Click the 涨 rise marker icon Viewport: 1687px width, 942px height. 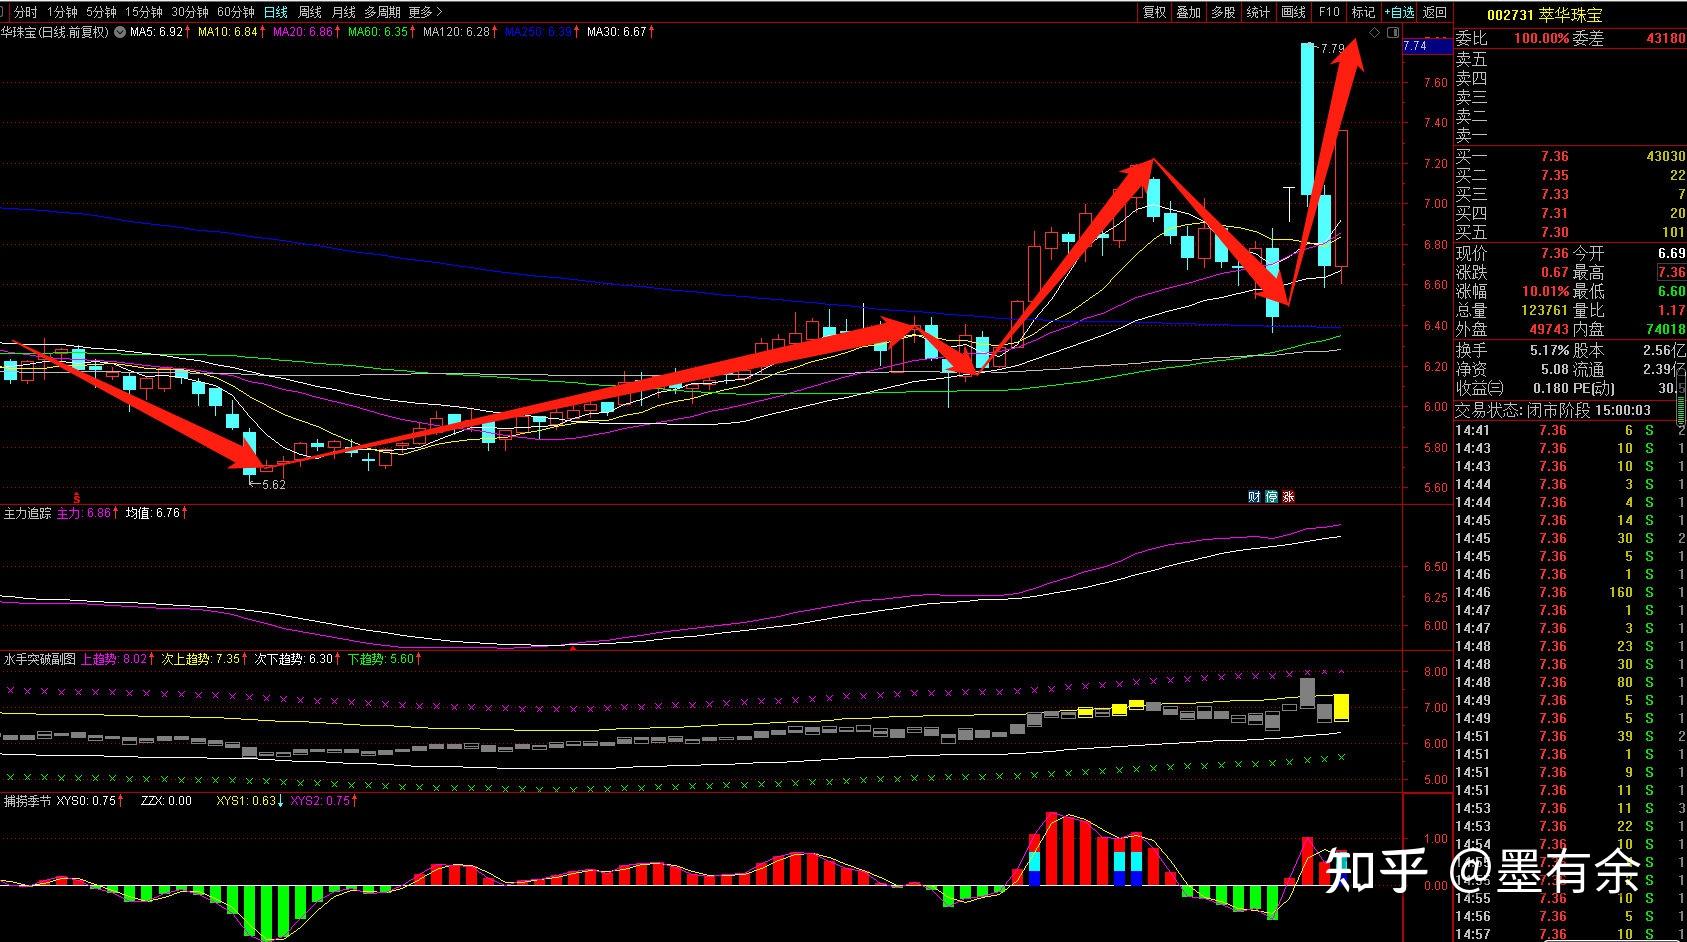[x=1288, y=497]
